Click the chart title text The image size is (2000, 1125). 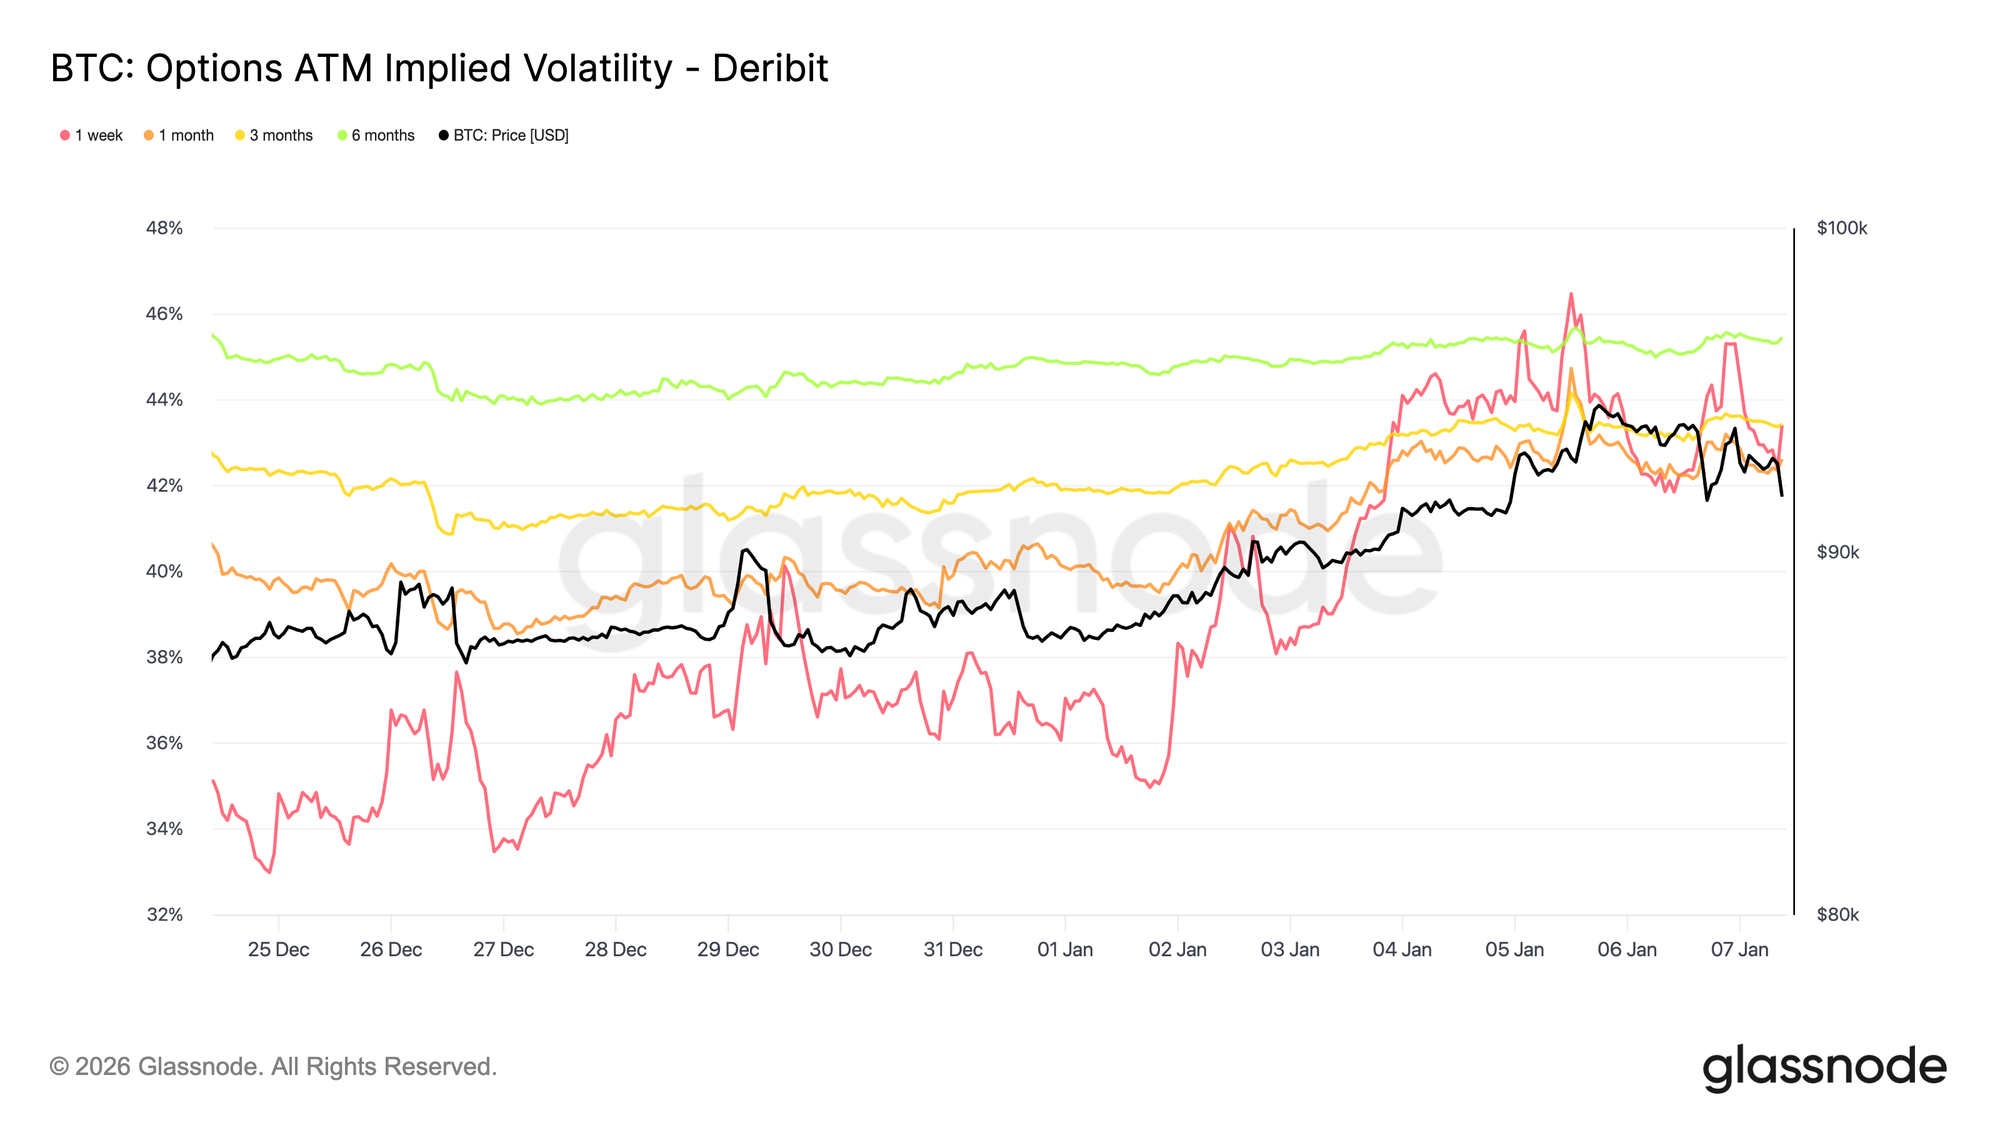(439, 68)
